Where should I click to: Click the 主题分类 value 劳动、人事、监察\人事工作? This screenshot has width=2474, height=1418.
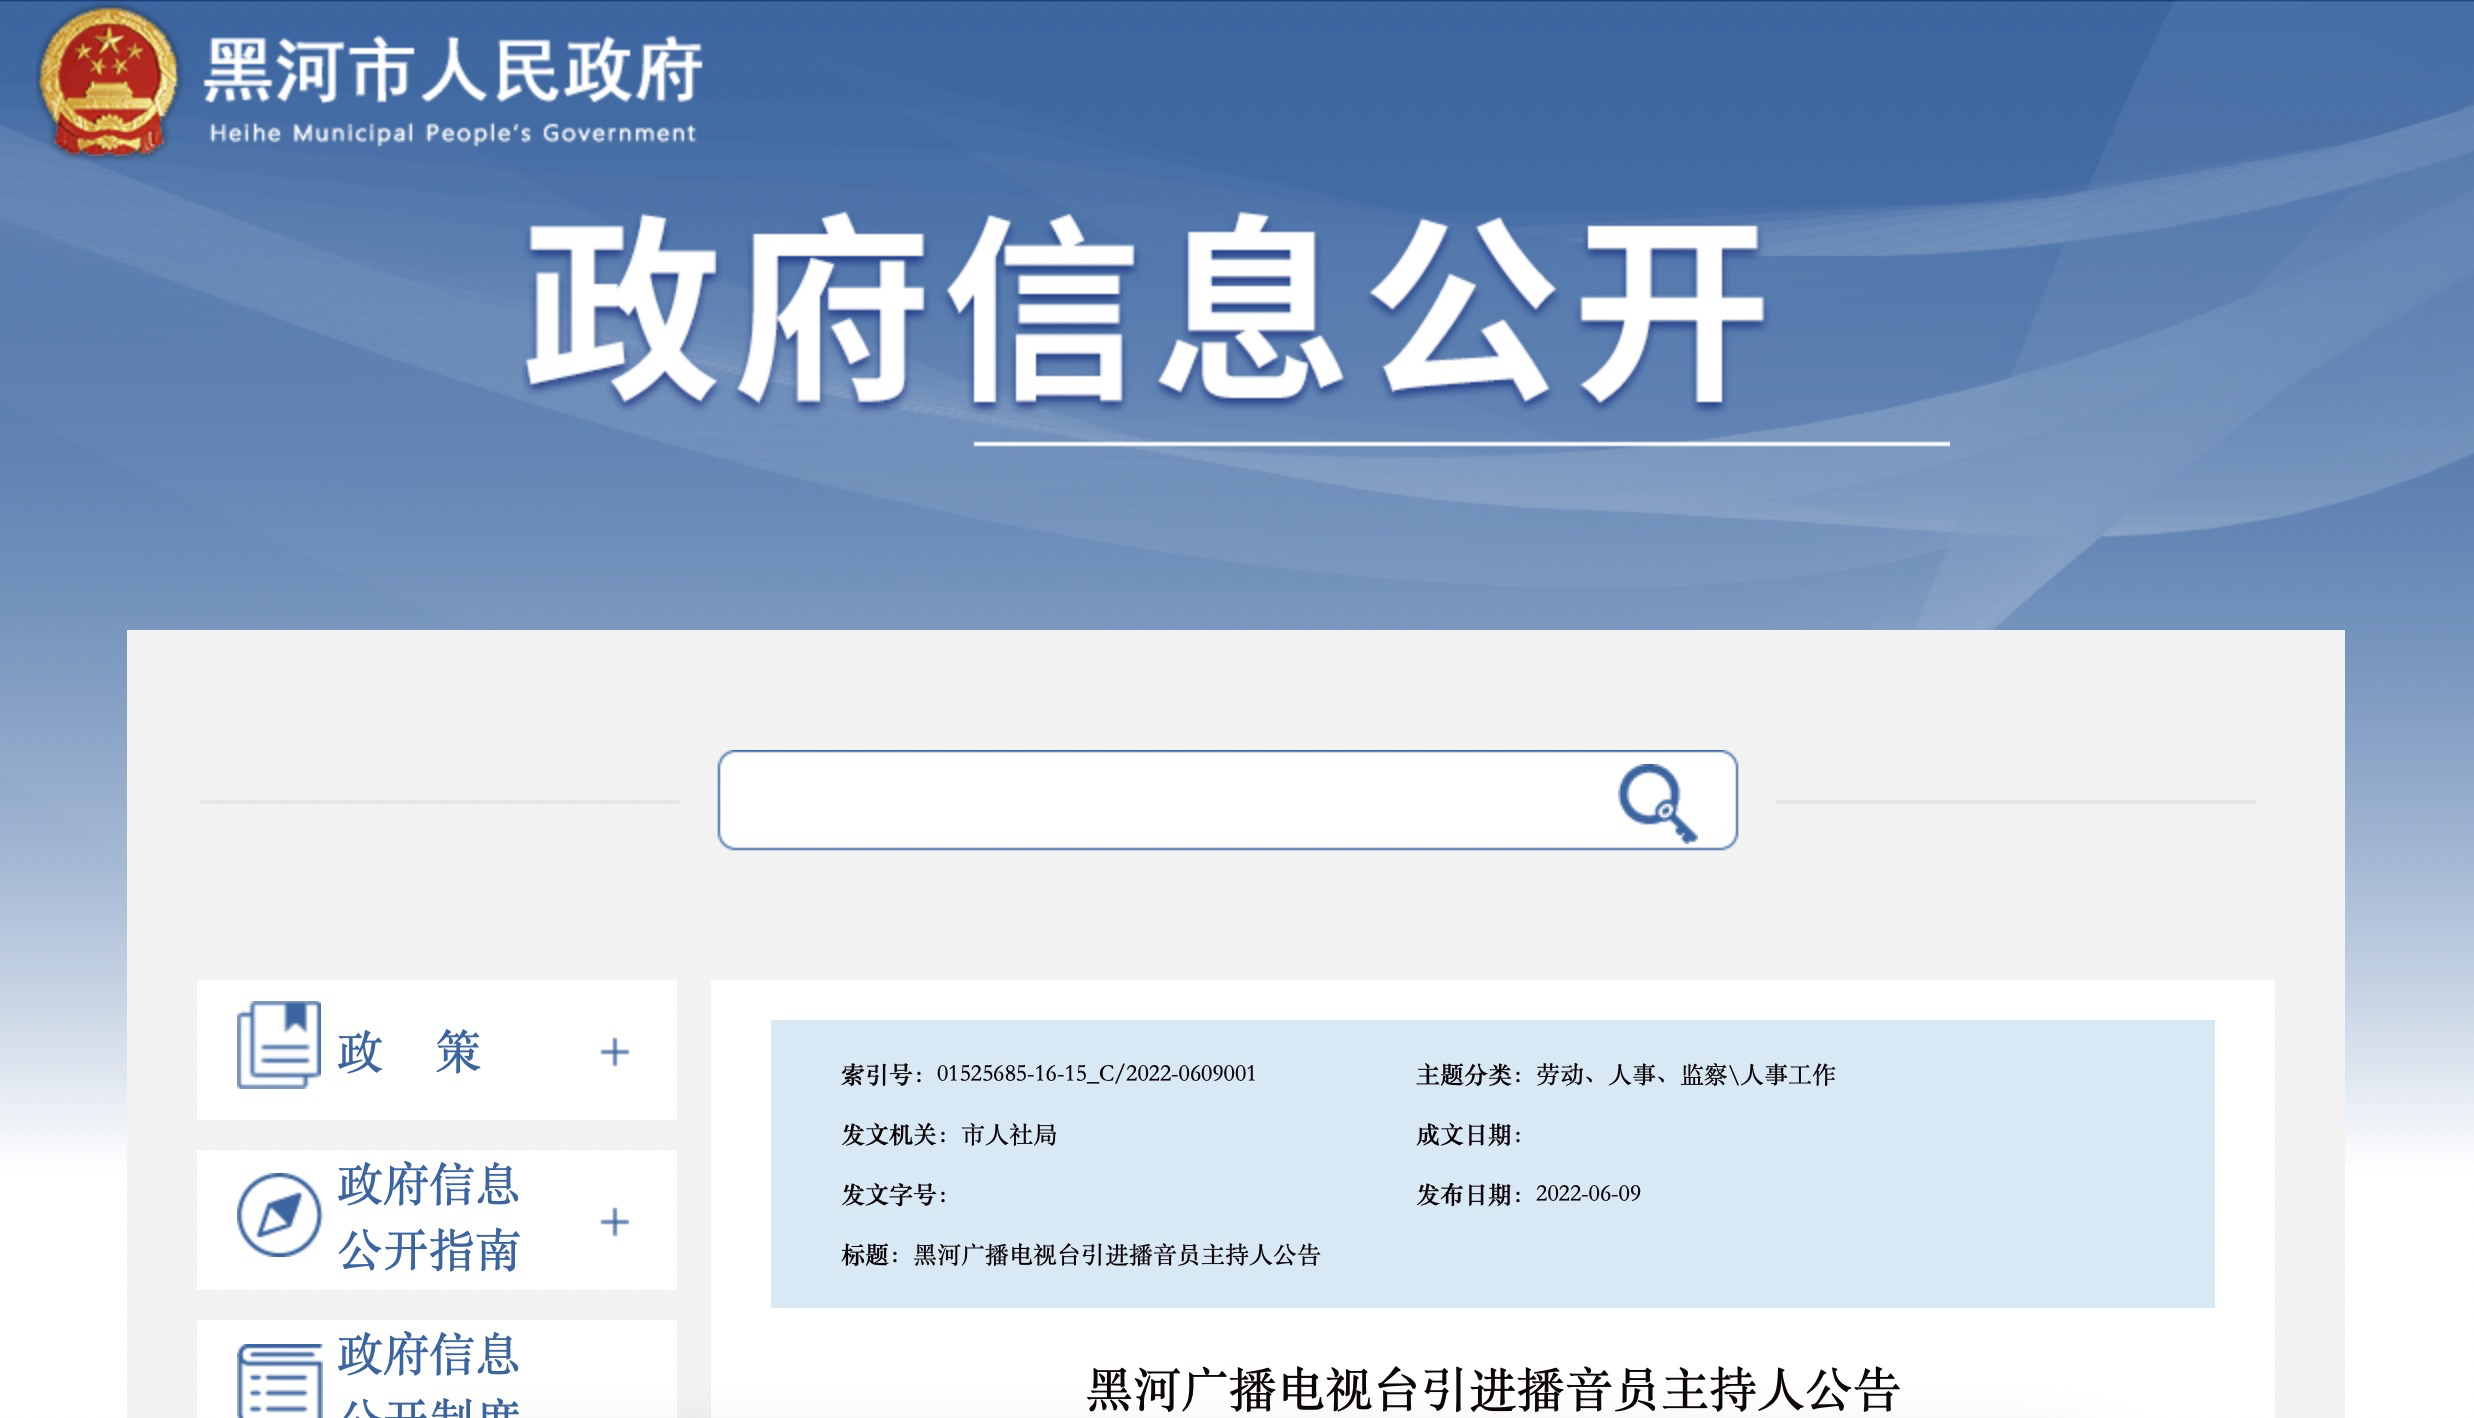[x=1685, y=1075]
